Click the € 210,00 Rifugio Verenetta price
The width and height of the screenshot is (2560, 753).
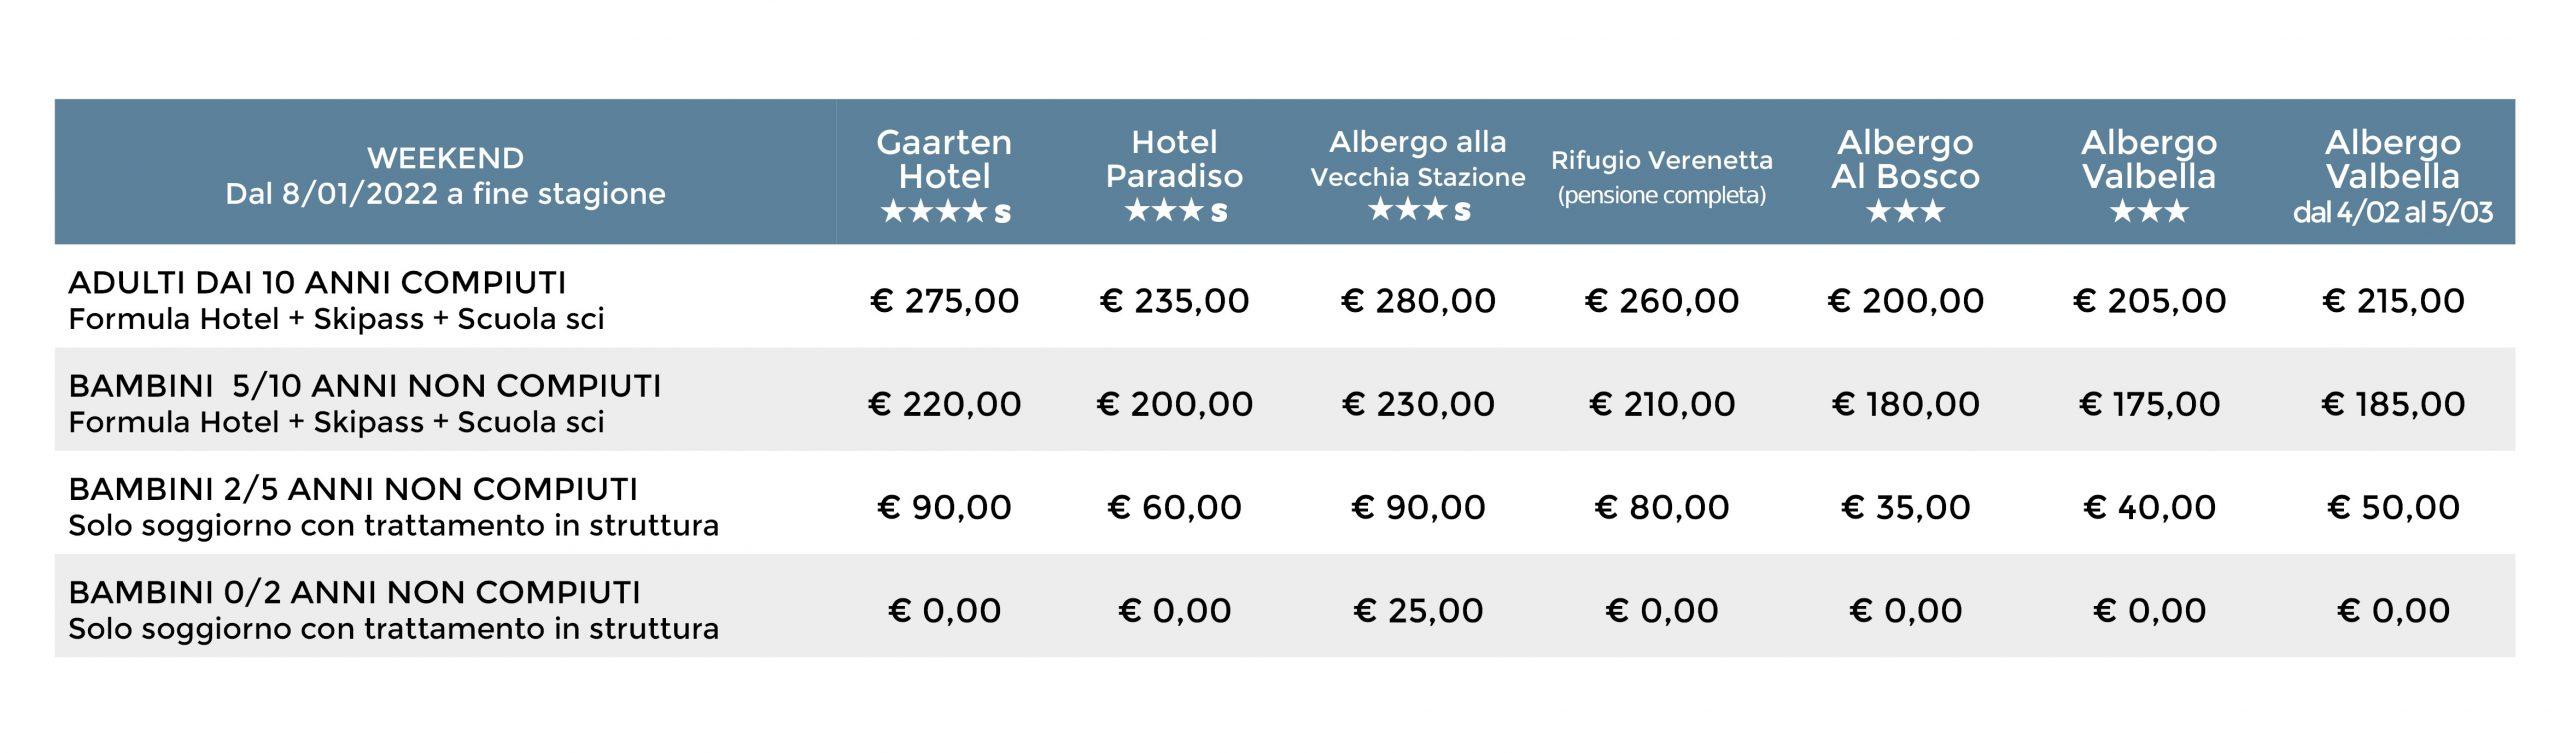click(x=1661, y=404)
